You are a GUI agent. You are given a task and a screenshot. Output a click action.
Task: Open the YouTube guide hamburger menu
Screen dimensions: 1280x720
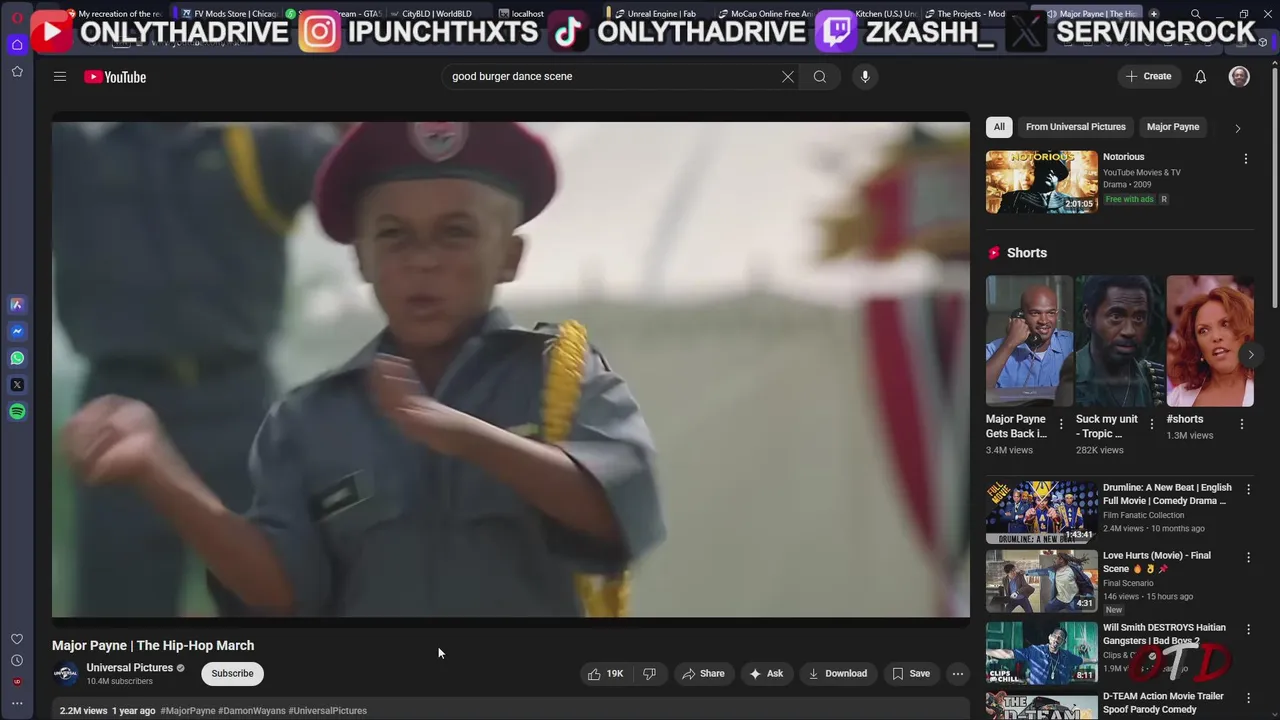[60, 77]
